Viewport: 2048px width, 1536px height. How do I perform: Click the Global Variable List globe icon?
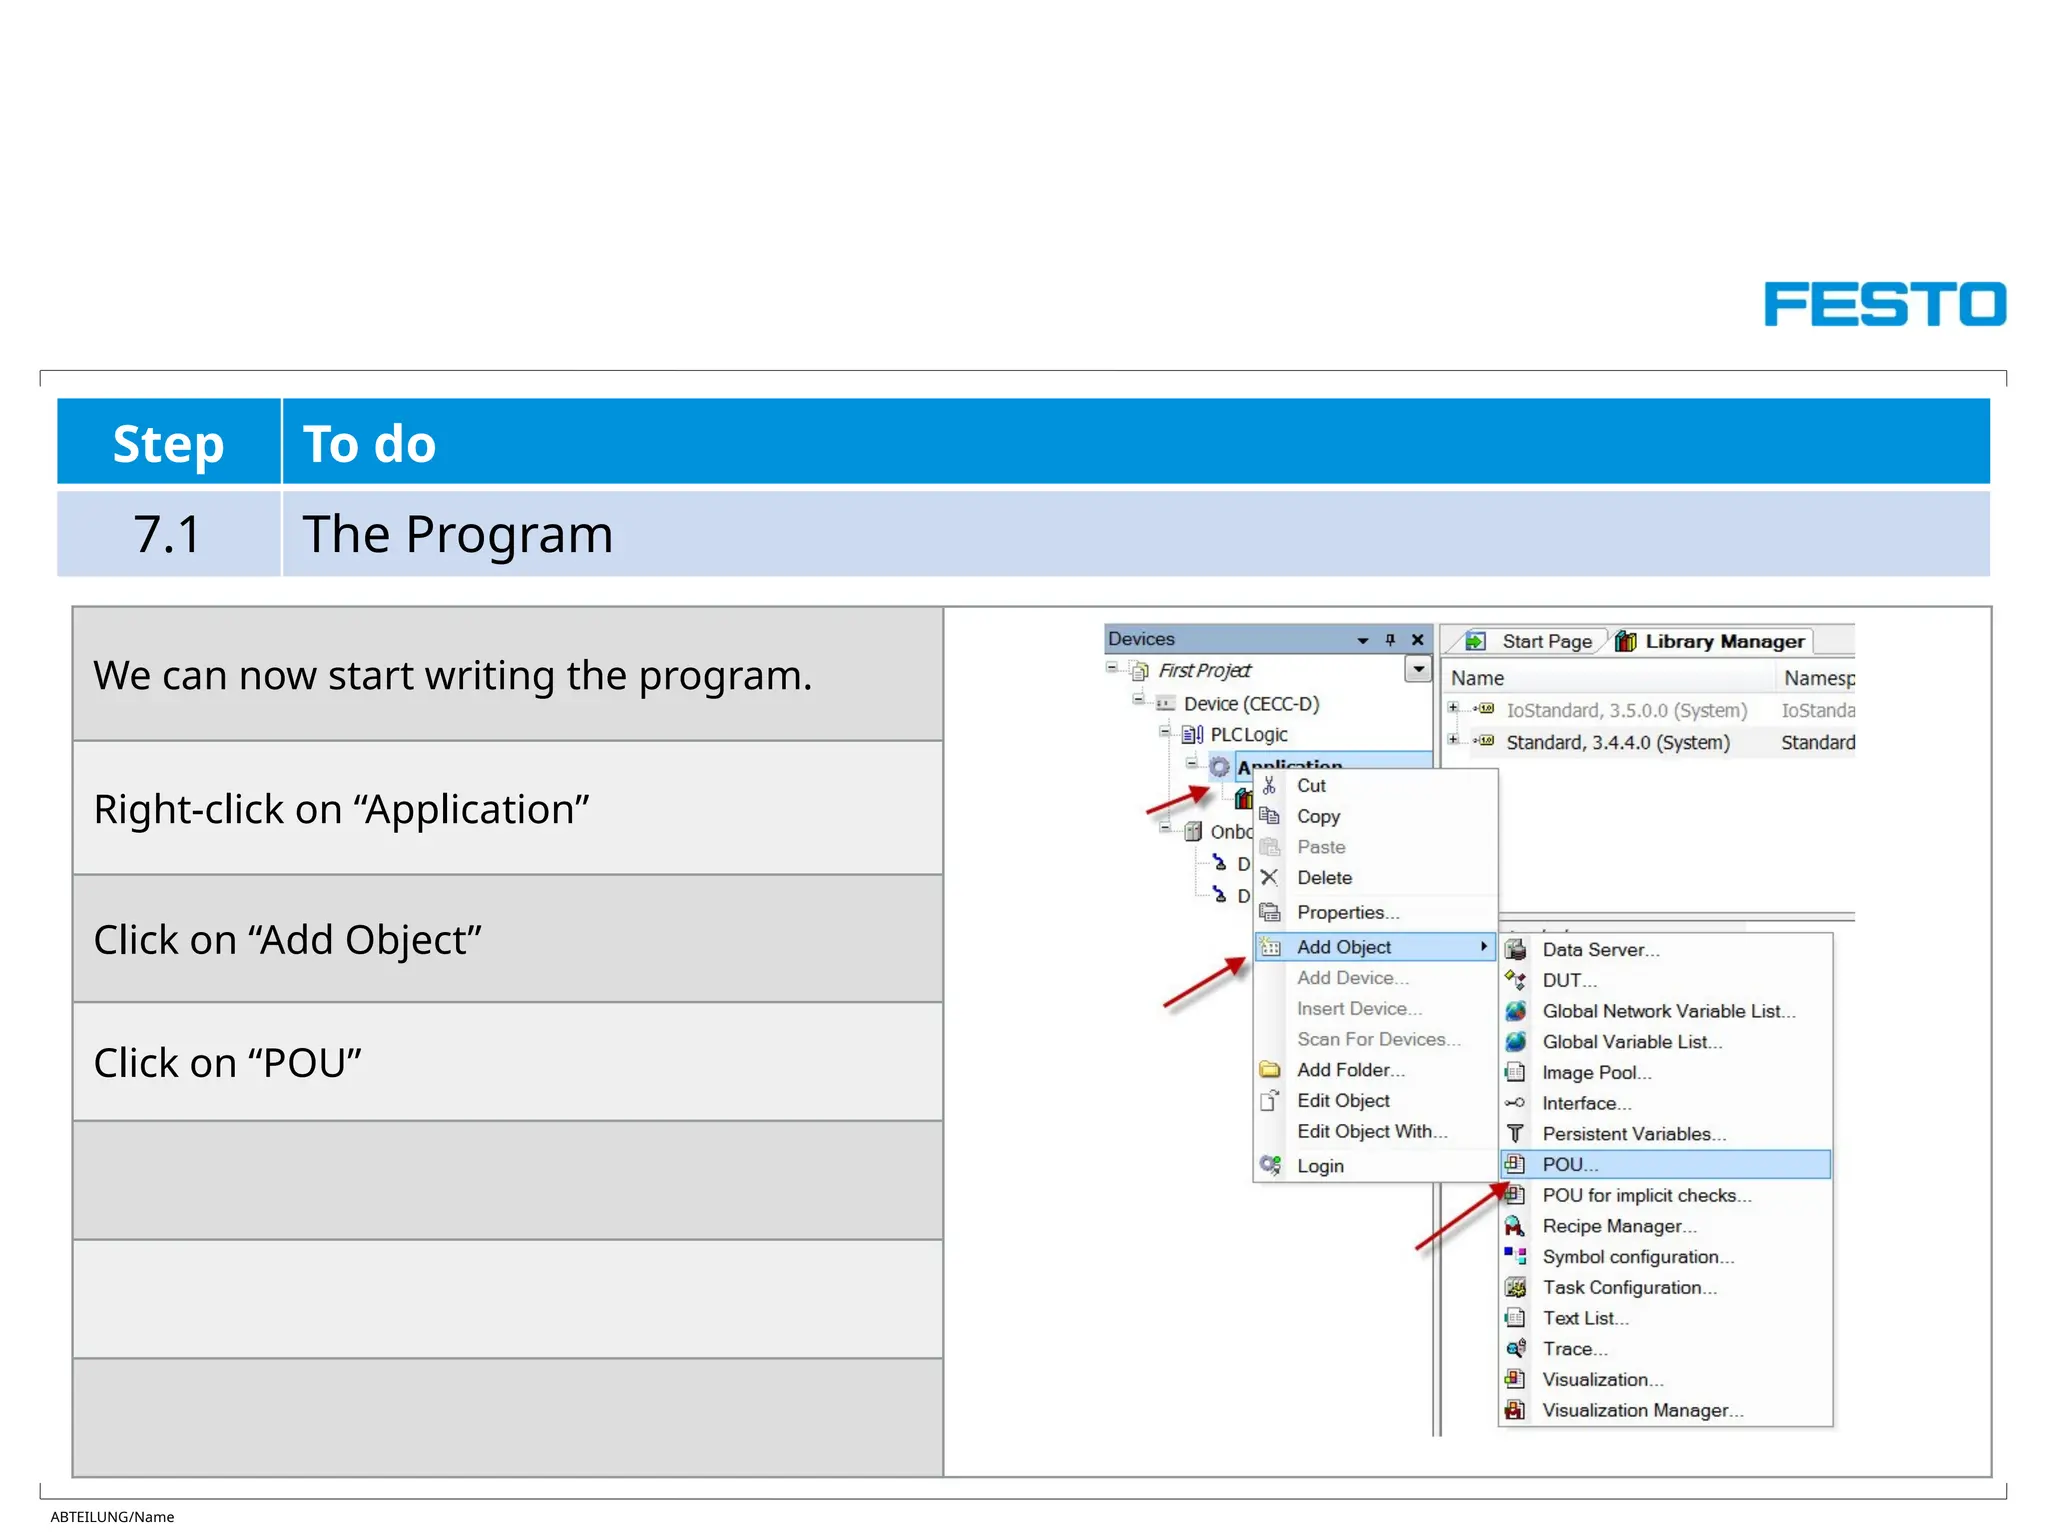click(1515, 1042)
